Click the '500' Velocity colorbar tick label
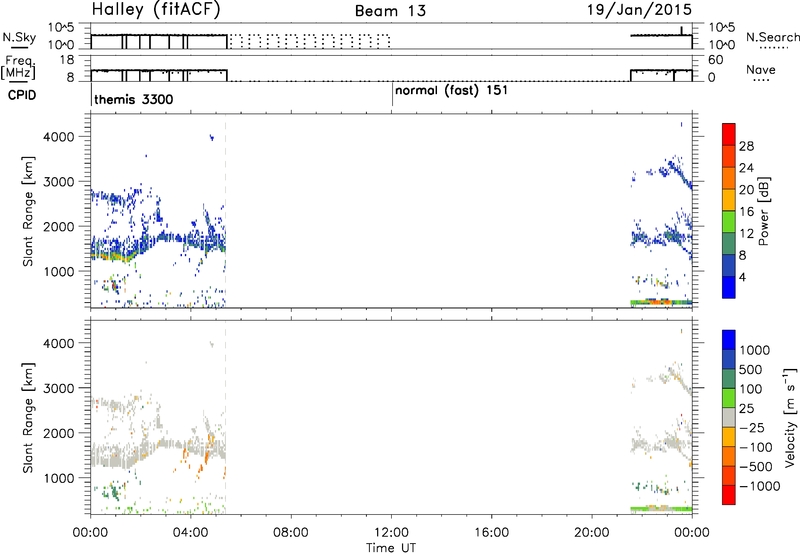This screenshot has height=554, width=800. click(751, 370)
